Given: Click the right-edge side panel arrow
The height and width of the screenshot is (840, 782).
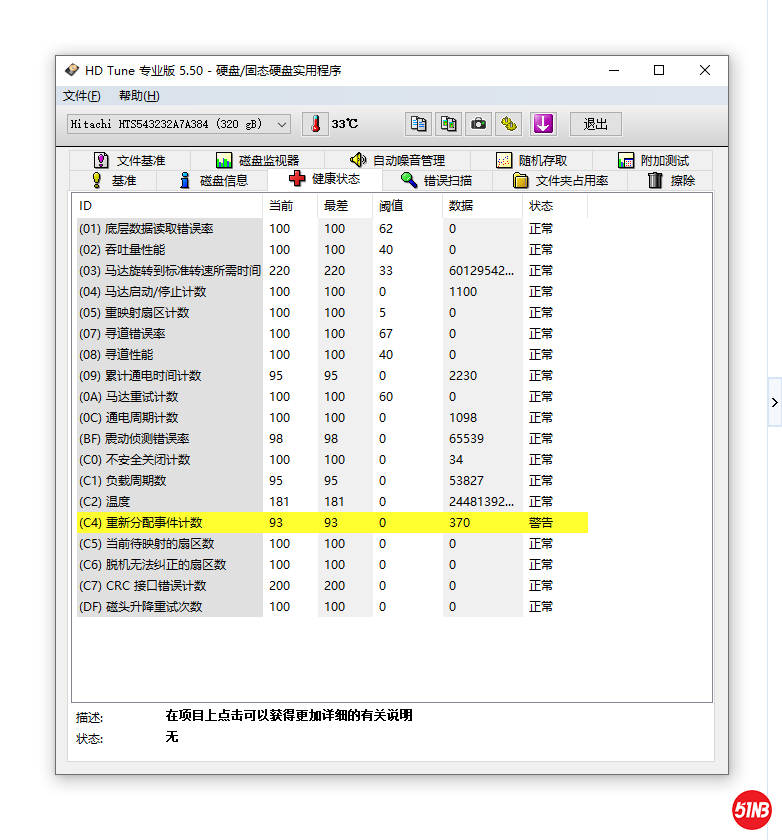Looking at the screenshot, I should tap(774, 402).
